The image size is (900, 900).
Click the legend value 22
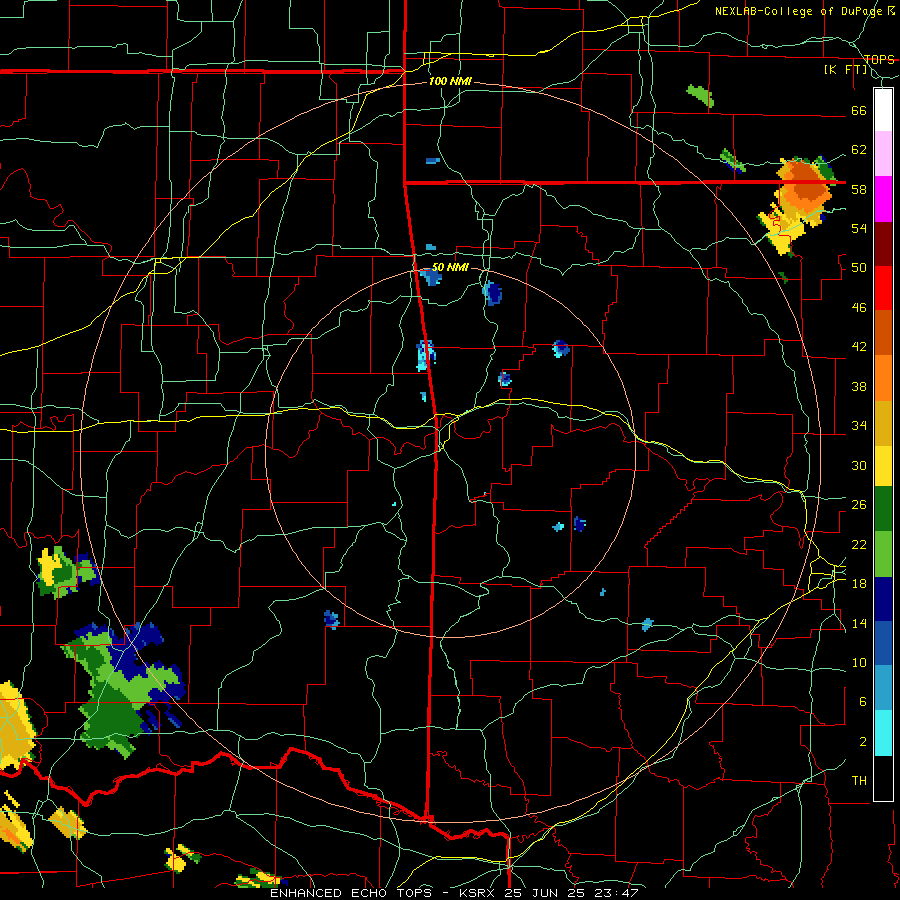coord(859,544)
